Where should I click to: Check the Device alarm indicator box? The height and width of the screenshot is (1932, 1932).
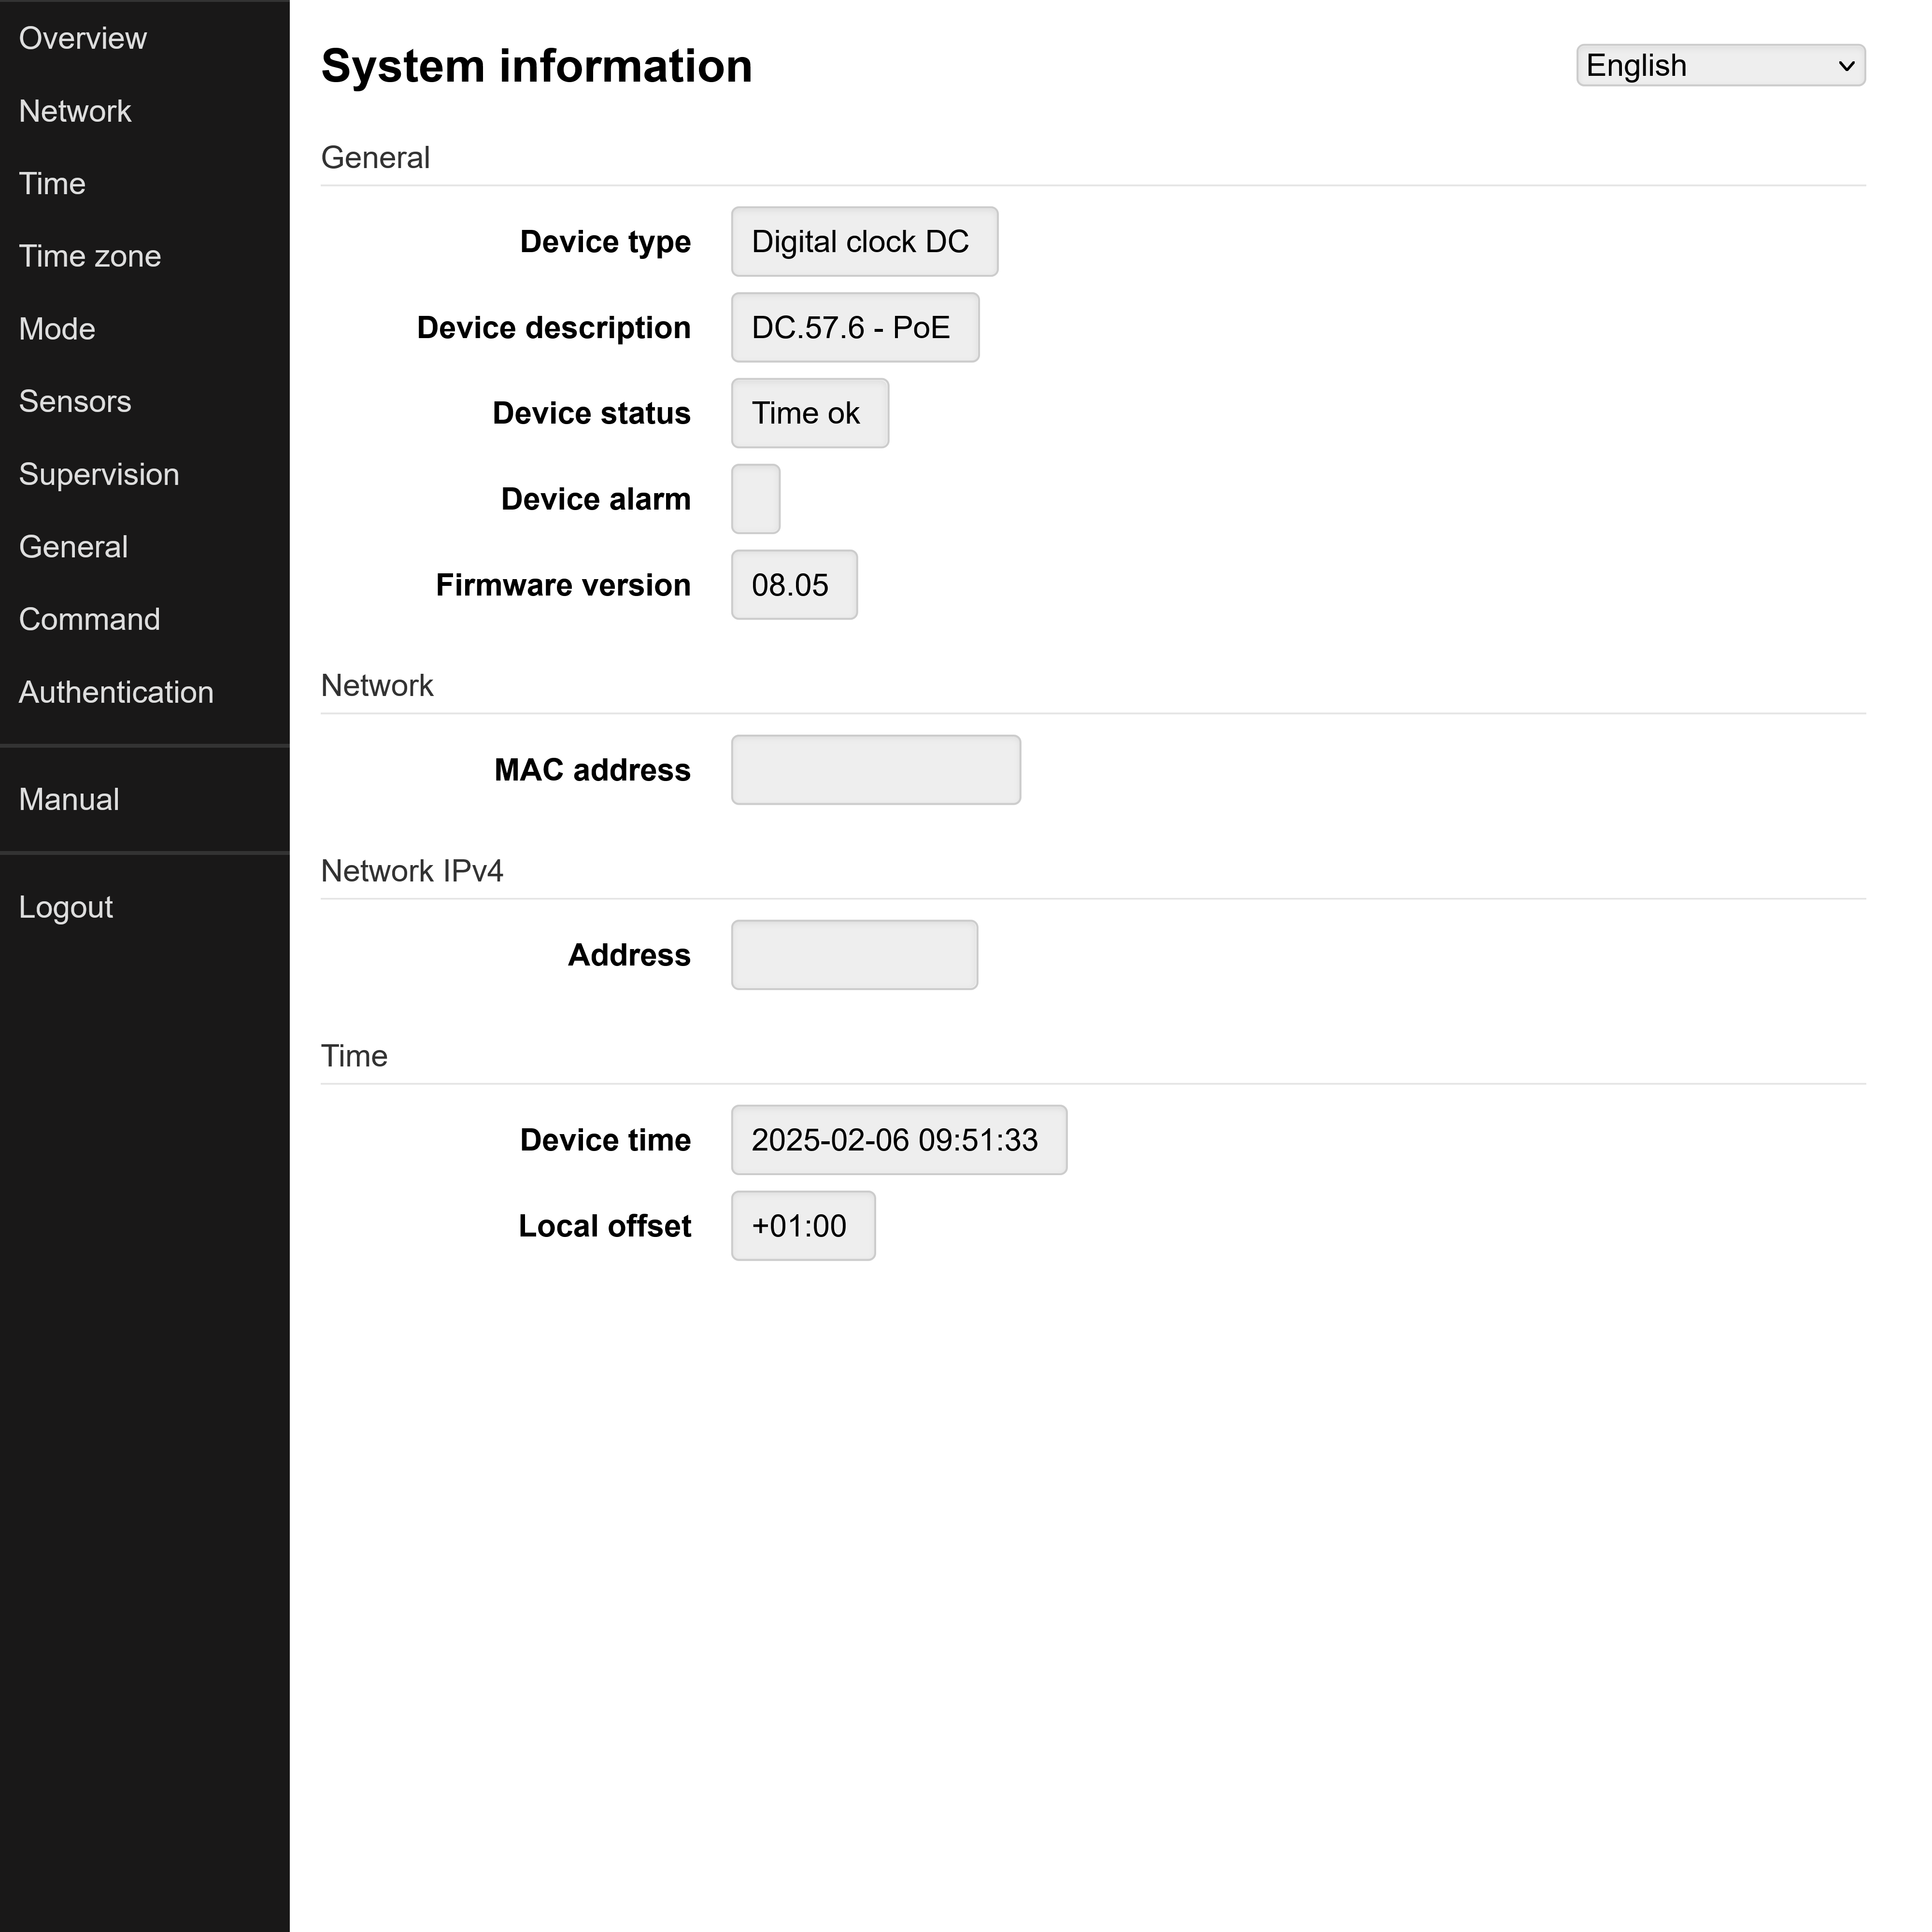pos(755,499)
